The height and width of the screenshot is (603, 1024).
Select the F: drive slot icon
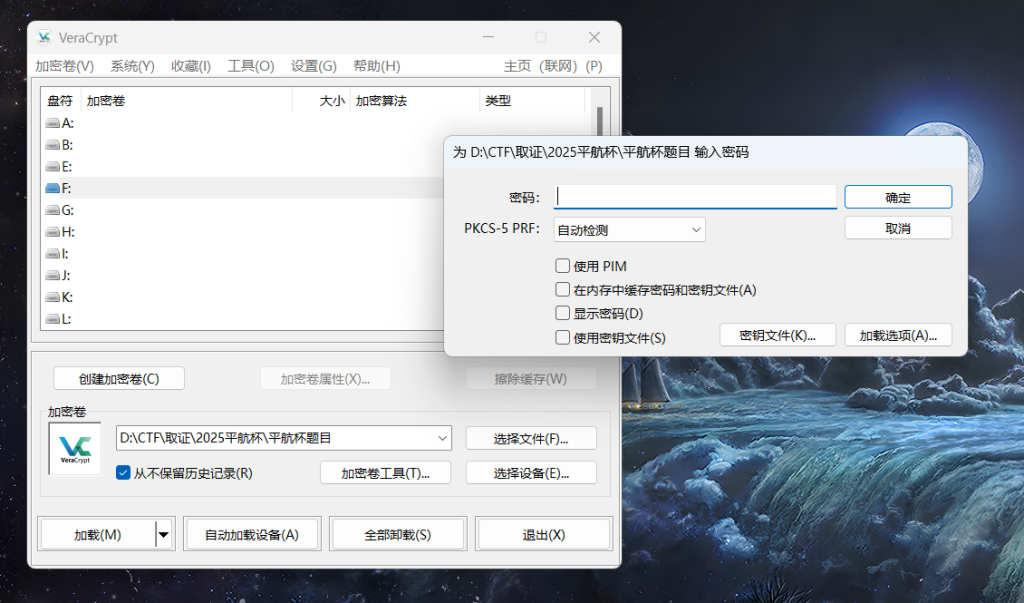(53, 188)
